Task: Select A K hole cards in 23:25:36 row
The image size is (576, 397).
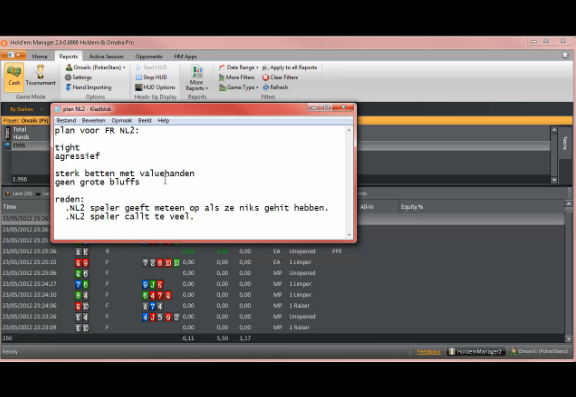Action: point(82,252)
